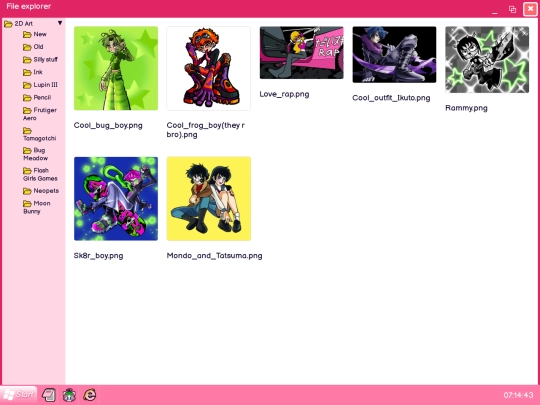Open the Pencil folder icon
This screenshot has height=405, width=540.
click(x=27, y=98)
